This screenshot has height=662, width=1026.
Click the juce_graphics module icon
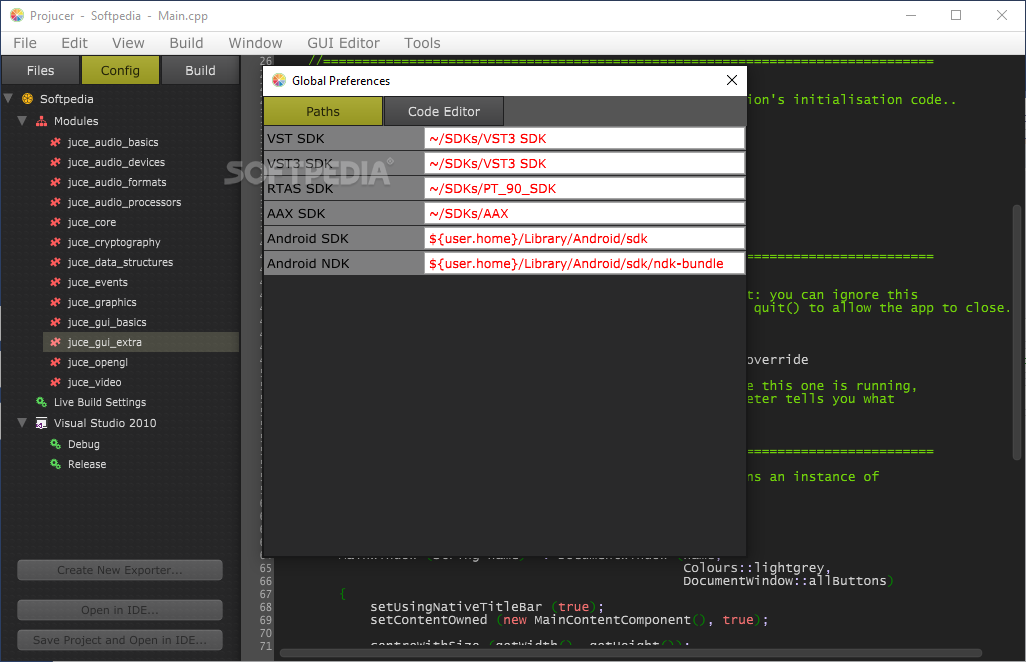point(56,302)
